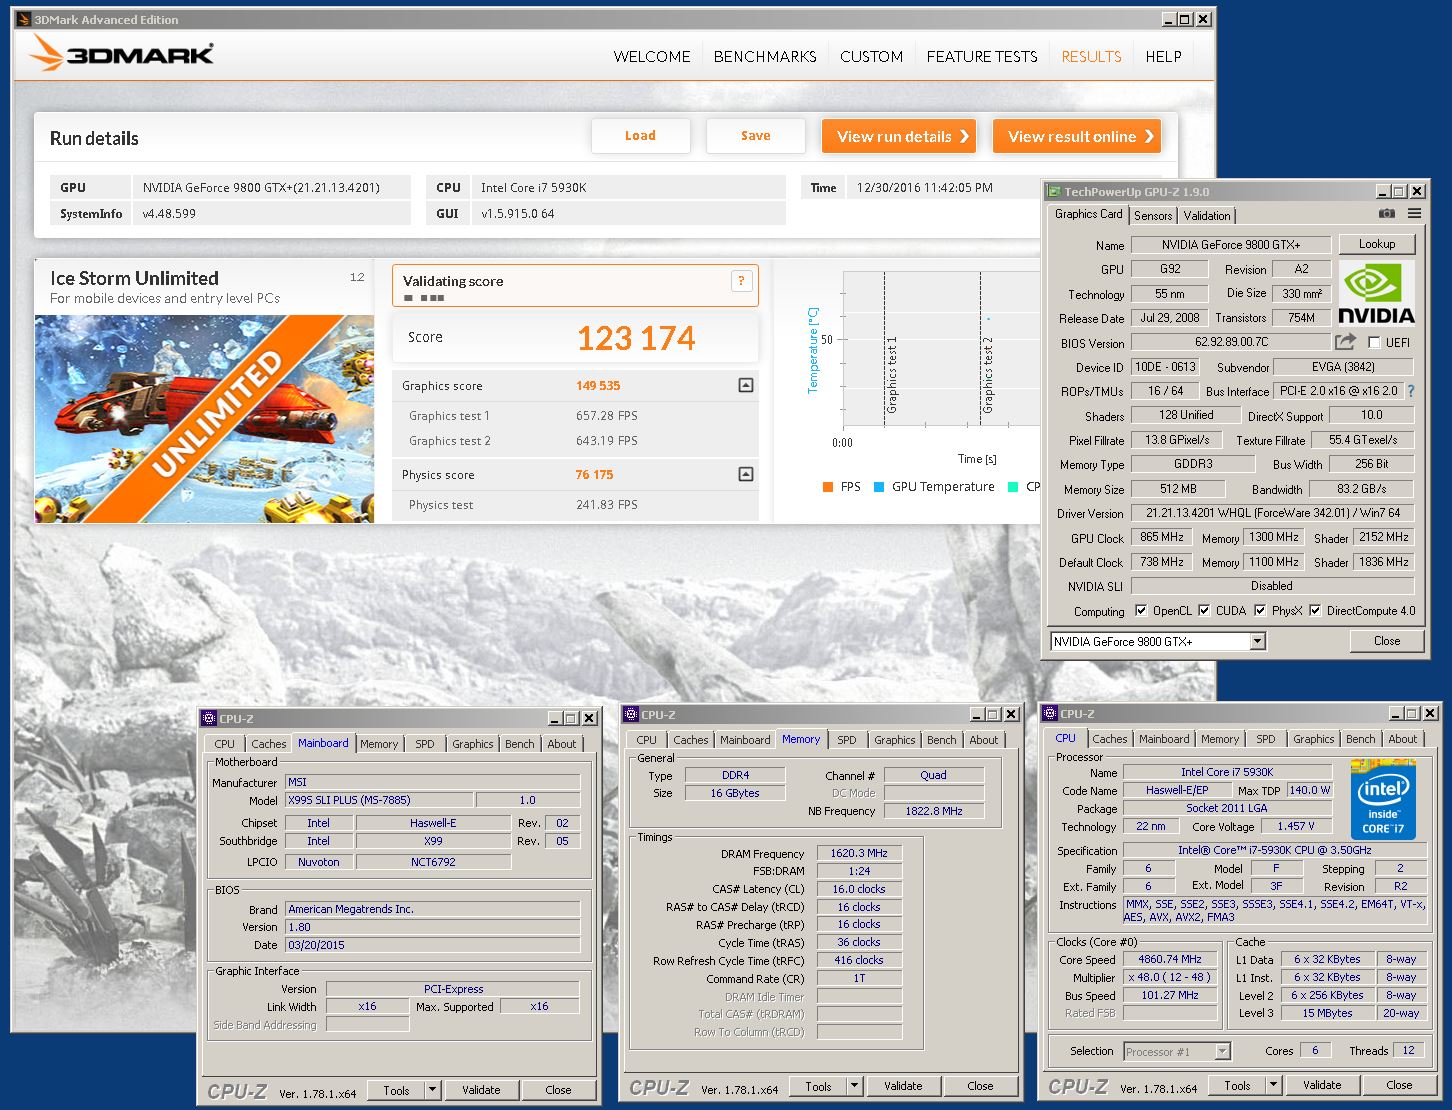The image size is (1452, 1110).
Task: Click Close button in GPU-Z
Action: pos(1387,641)
